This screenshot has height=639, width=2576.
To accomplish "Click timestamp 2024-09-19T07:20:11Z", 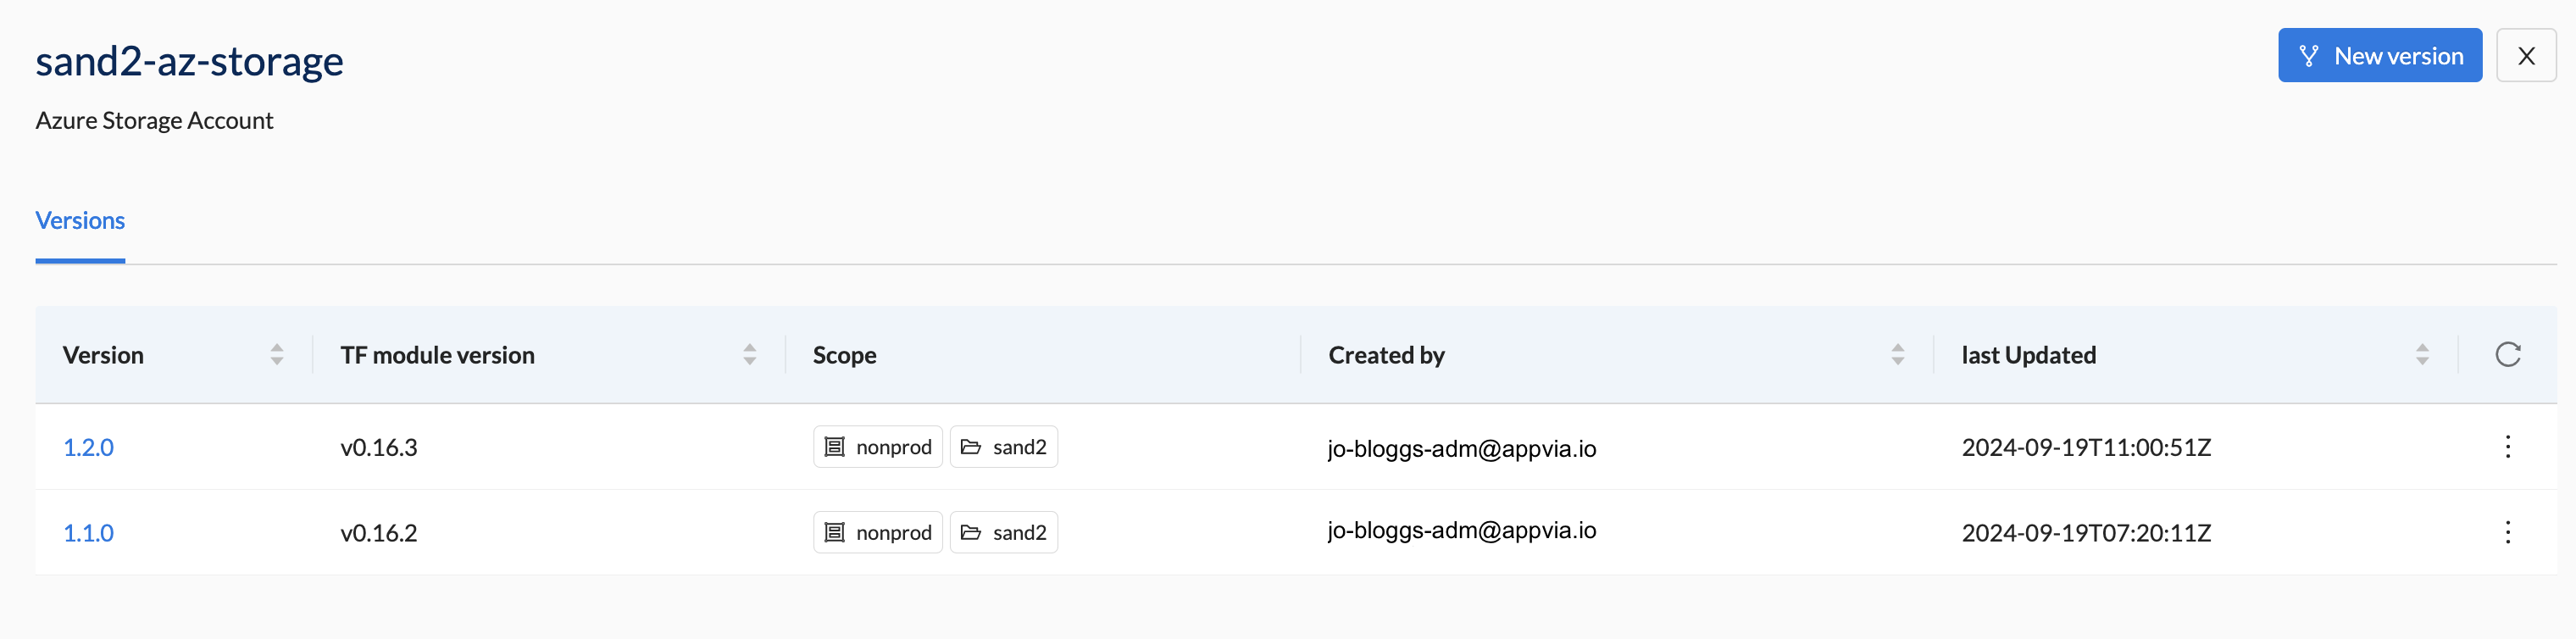I will click(2086, 533).
